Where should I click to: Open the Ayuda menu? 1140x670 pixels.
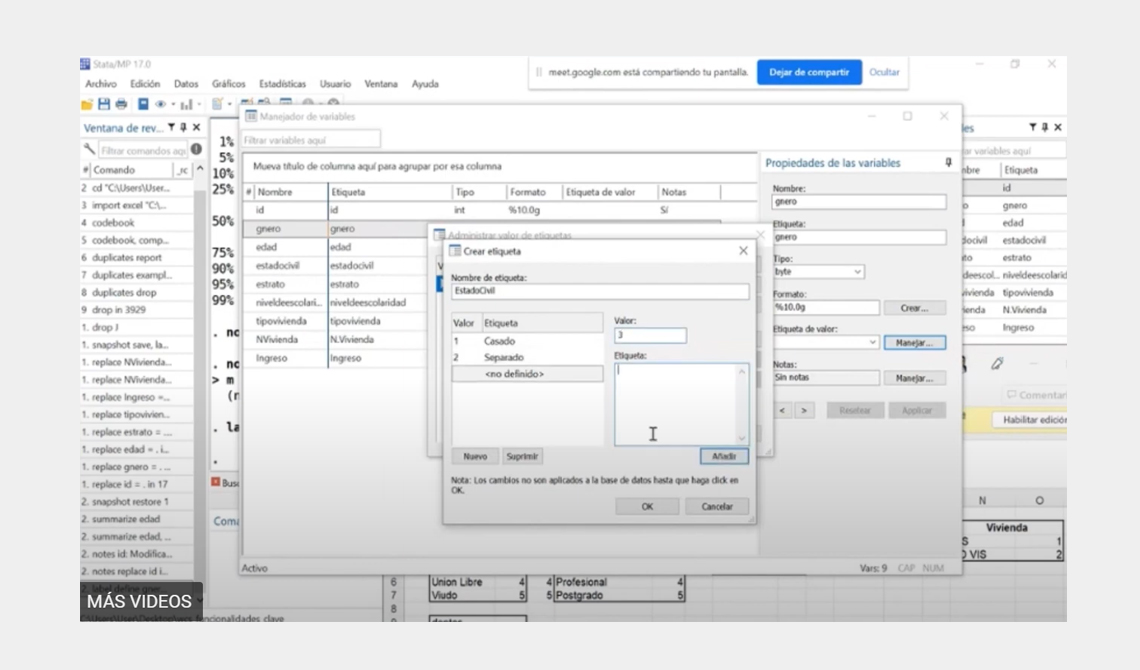425,84
